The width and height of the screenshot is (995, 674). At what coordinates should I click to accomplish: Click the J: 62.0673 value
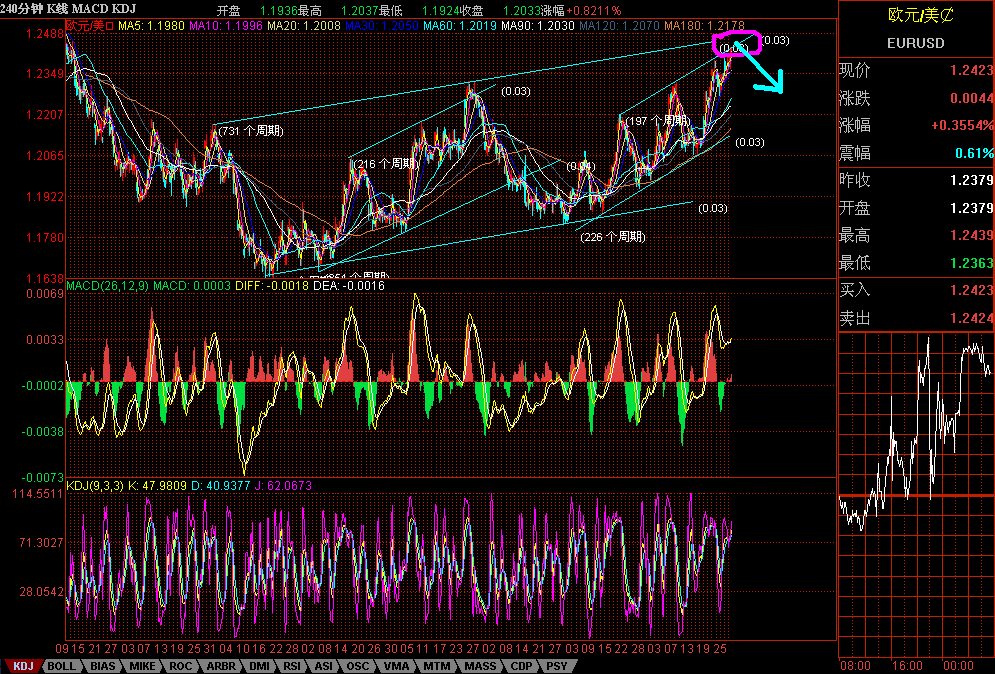pyautogui.click(x=283, y=486)
